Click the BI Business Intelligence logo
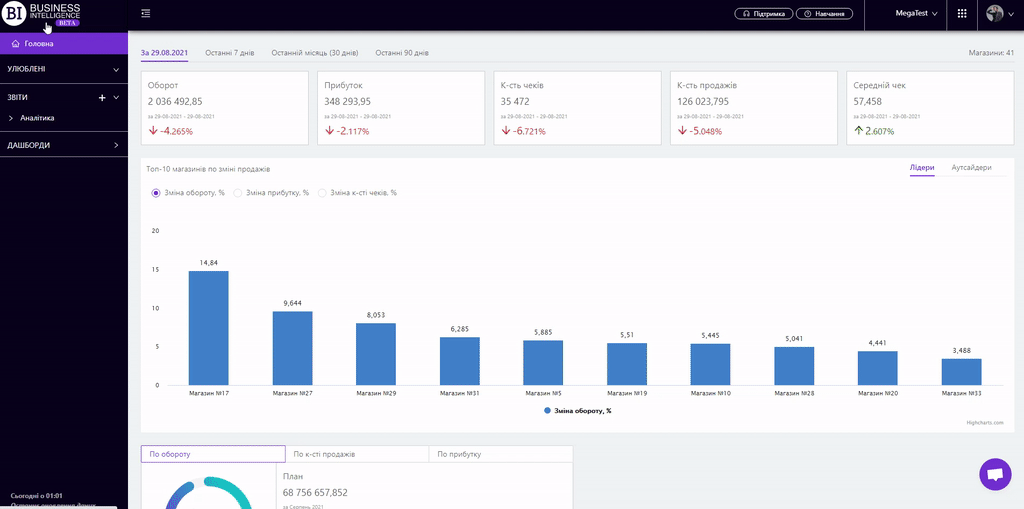1024x509 pixels. (42, 14)
